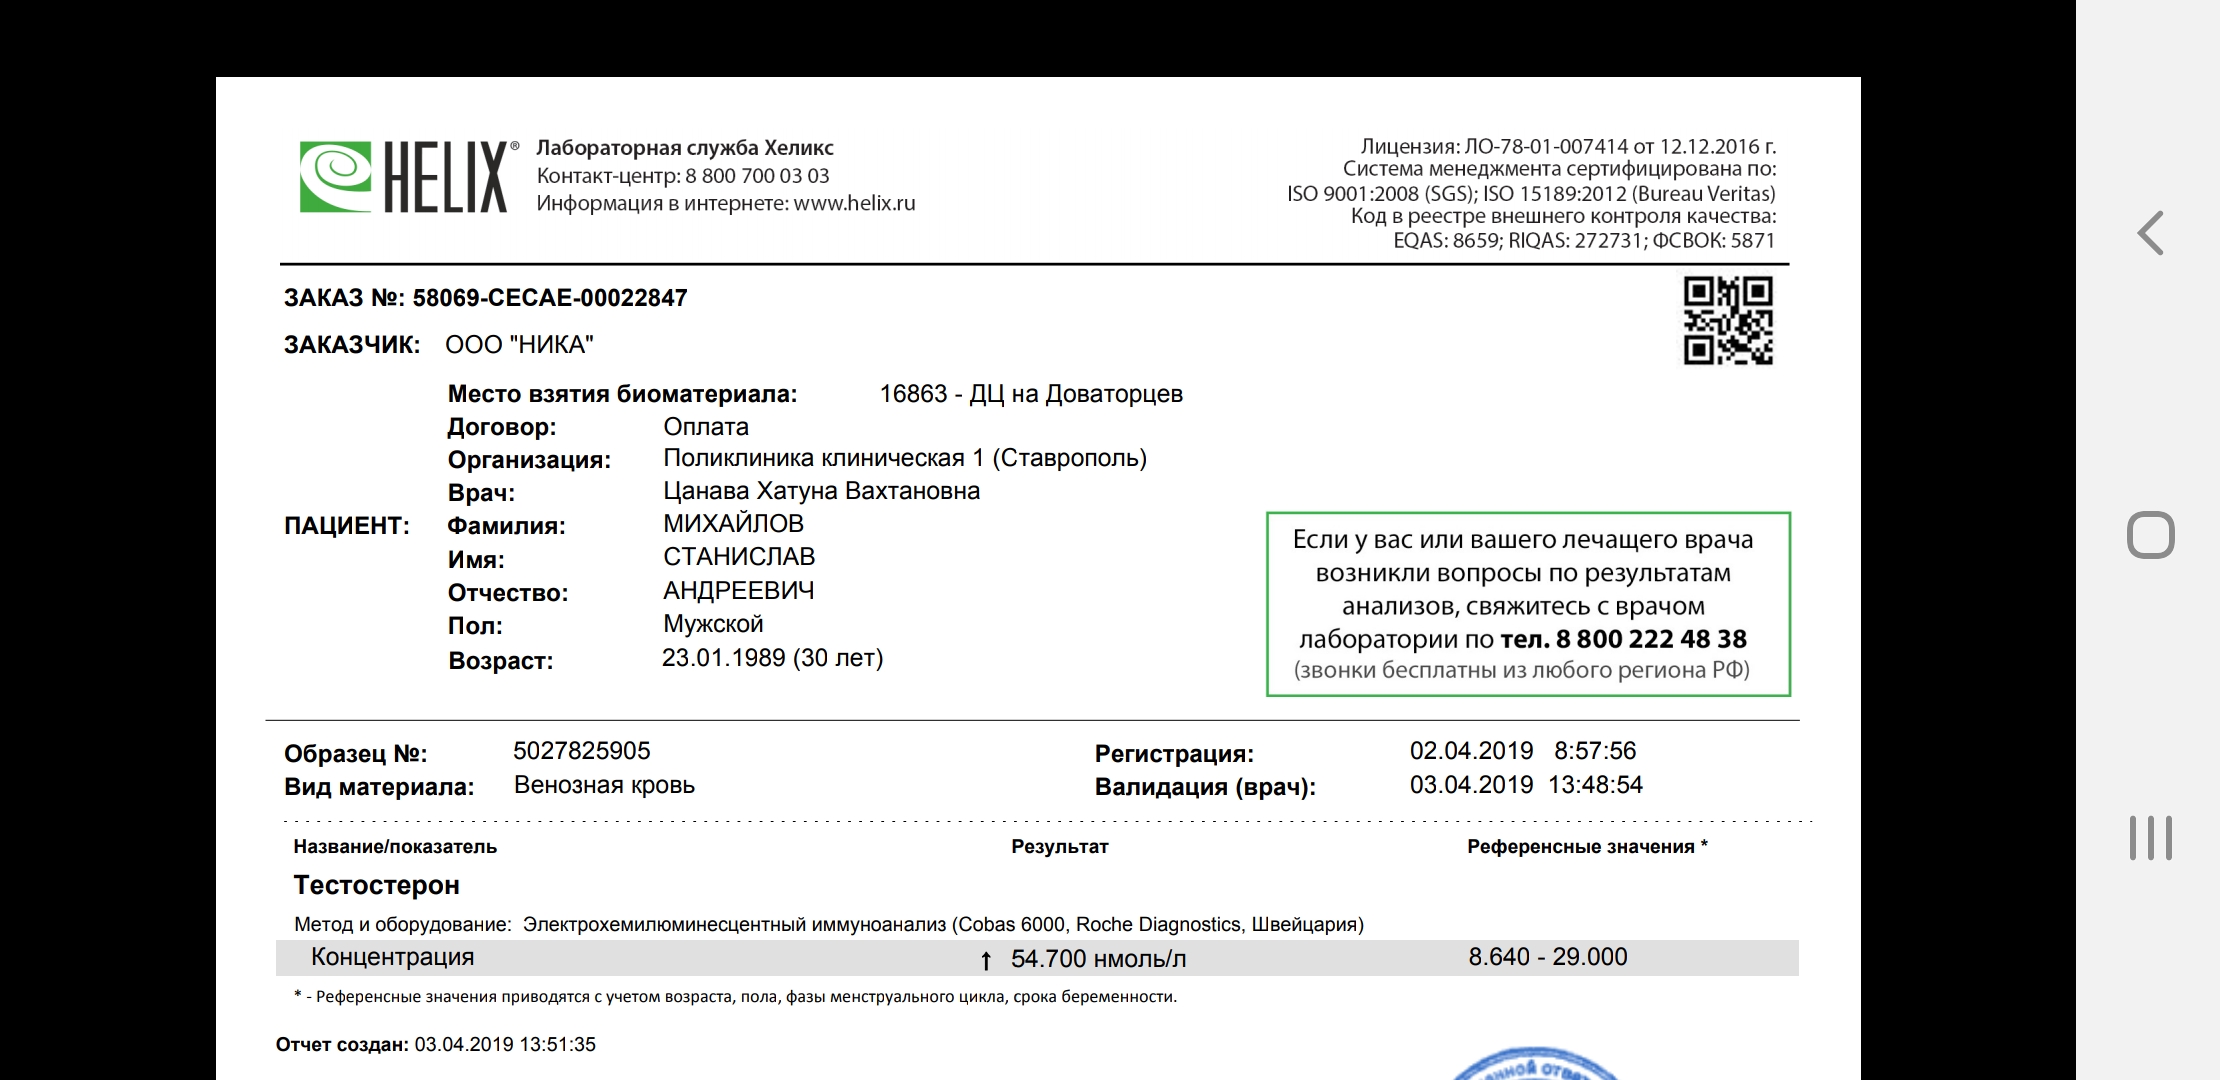
Task: Click the up arrow beside 54.700 result
Action: coord(986,960)
